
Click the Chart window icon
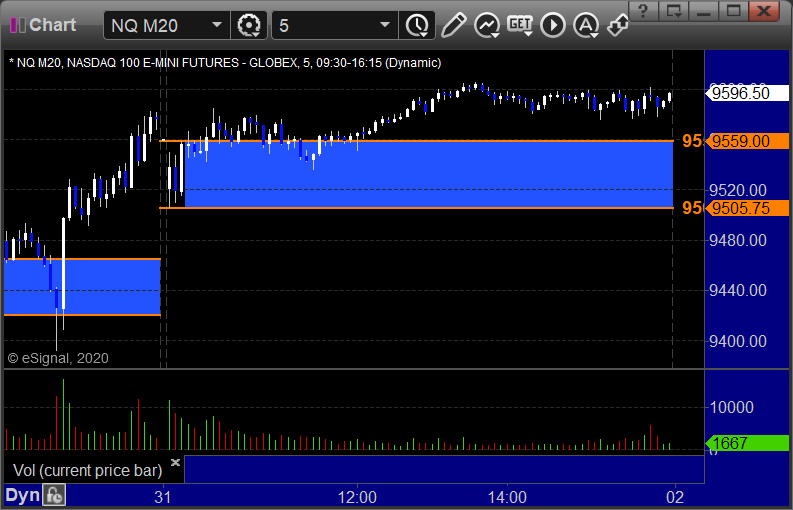pyautogui.click(x=18, y=25)
